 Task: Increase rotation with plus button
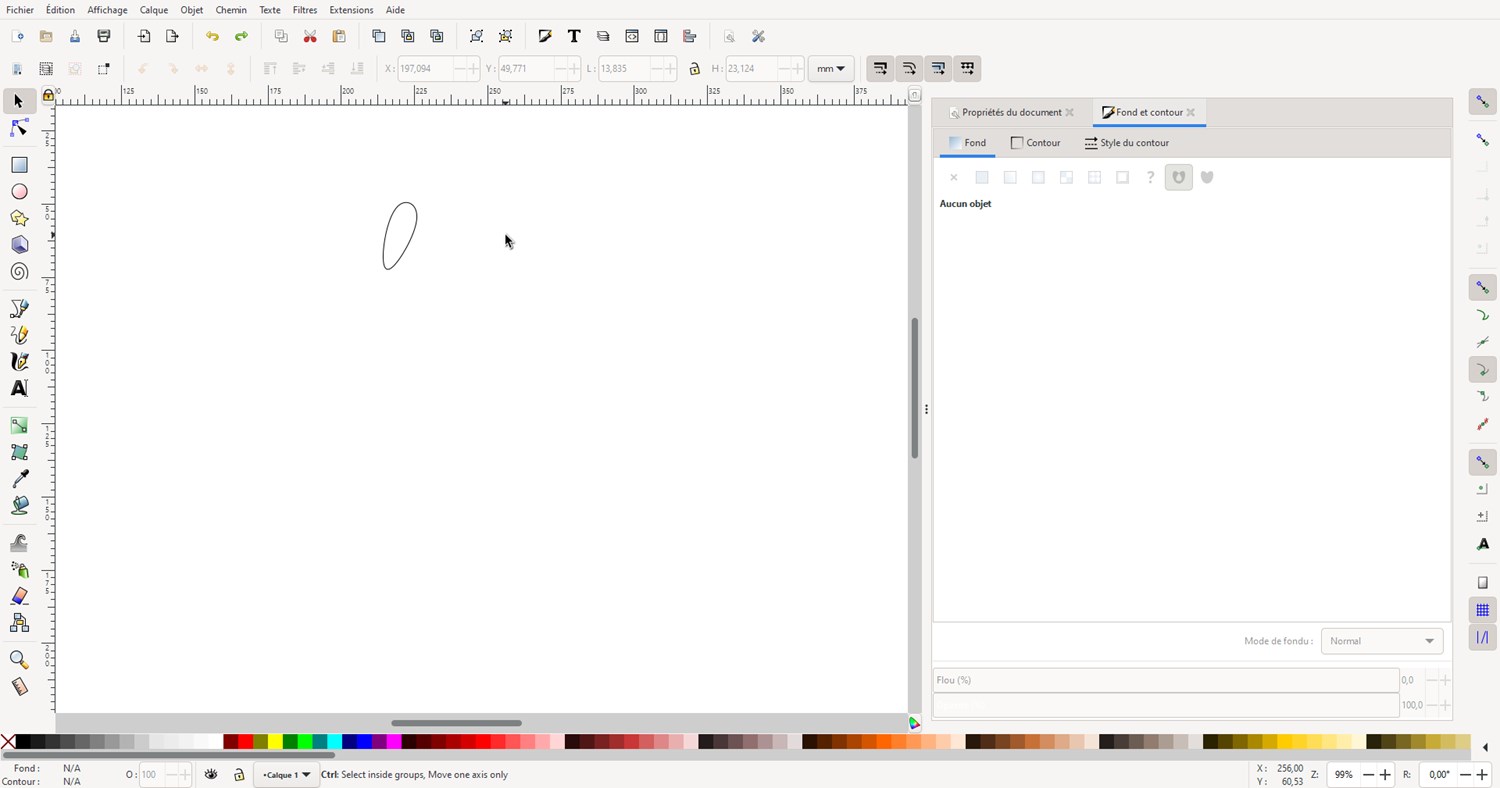[x=1481, y=775]
